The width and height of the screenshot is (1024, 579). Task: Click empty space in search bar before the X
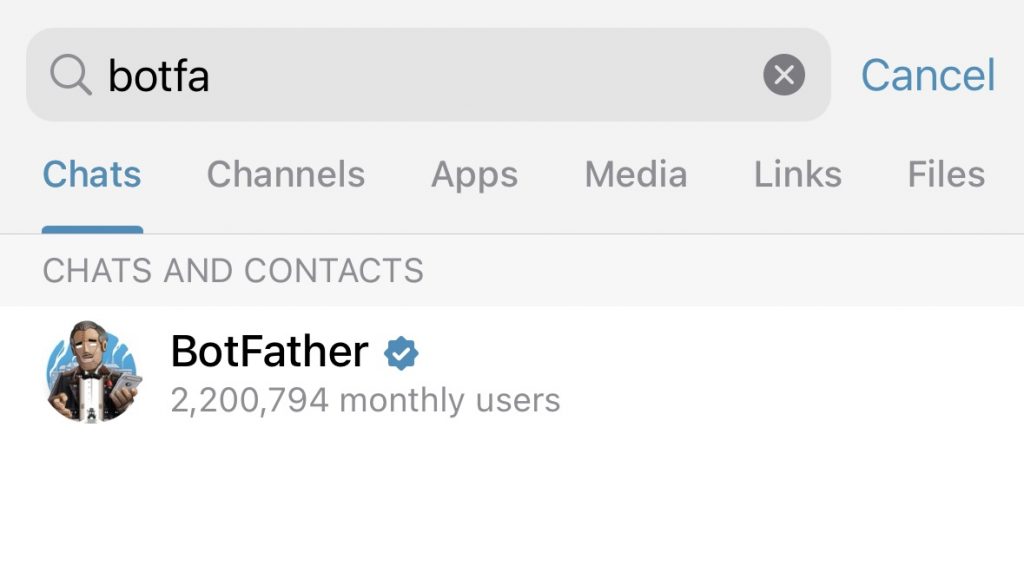pos(483,74)
